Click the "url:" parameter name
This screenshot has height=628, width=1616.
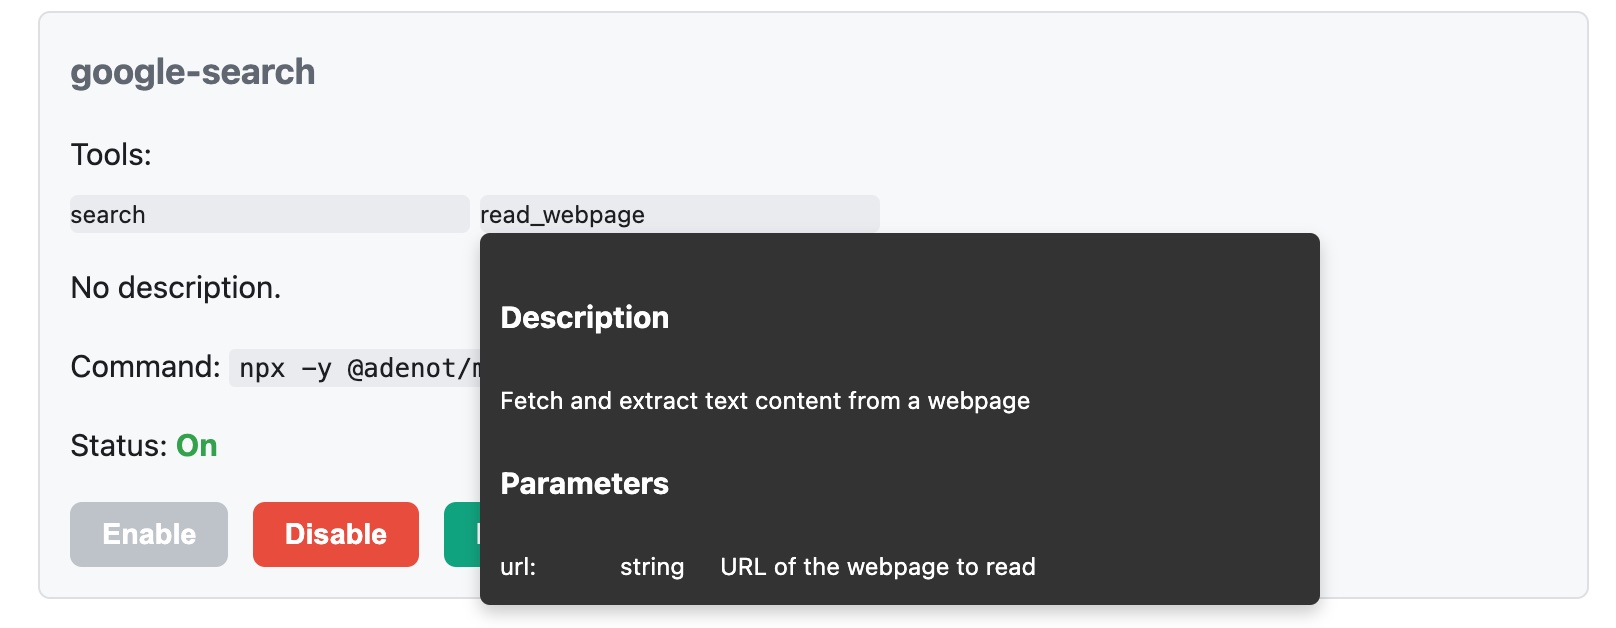518,567
